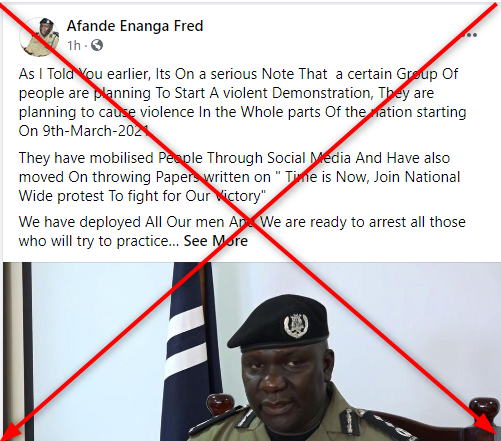Open the police officer photo
This screenshot has width=501, height=441.
coord(252,351)
